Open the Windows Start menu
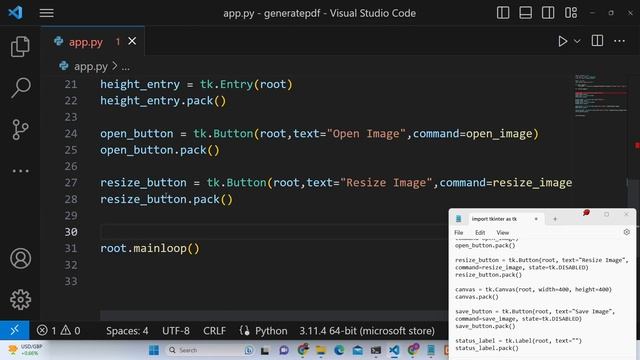 pos(154,350)
